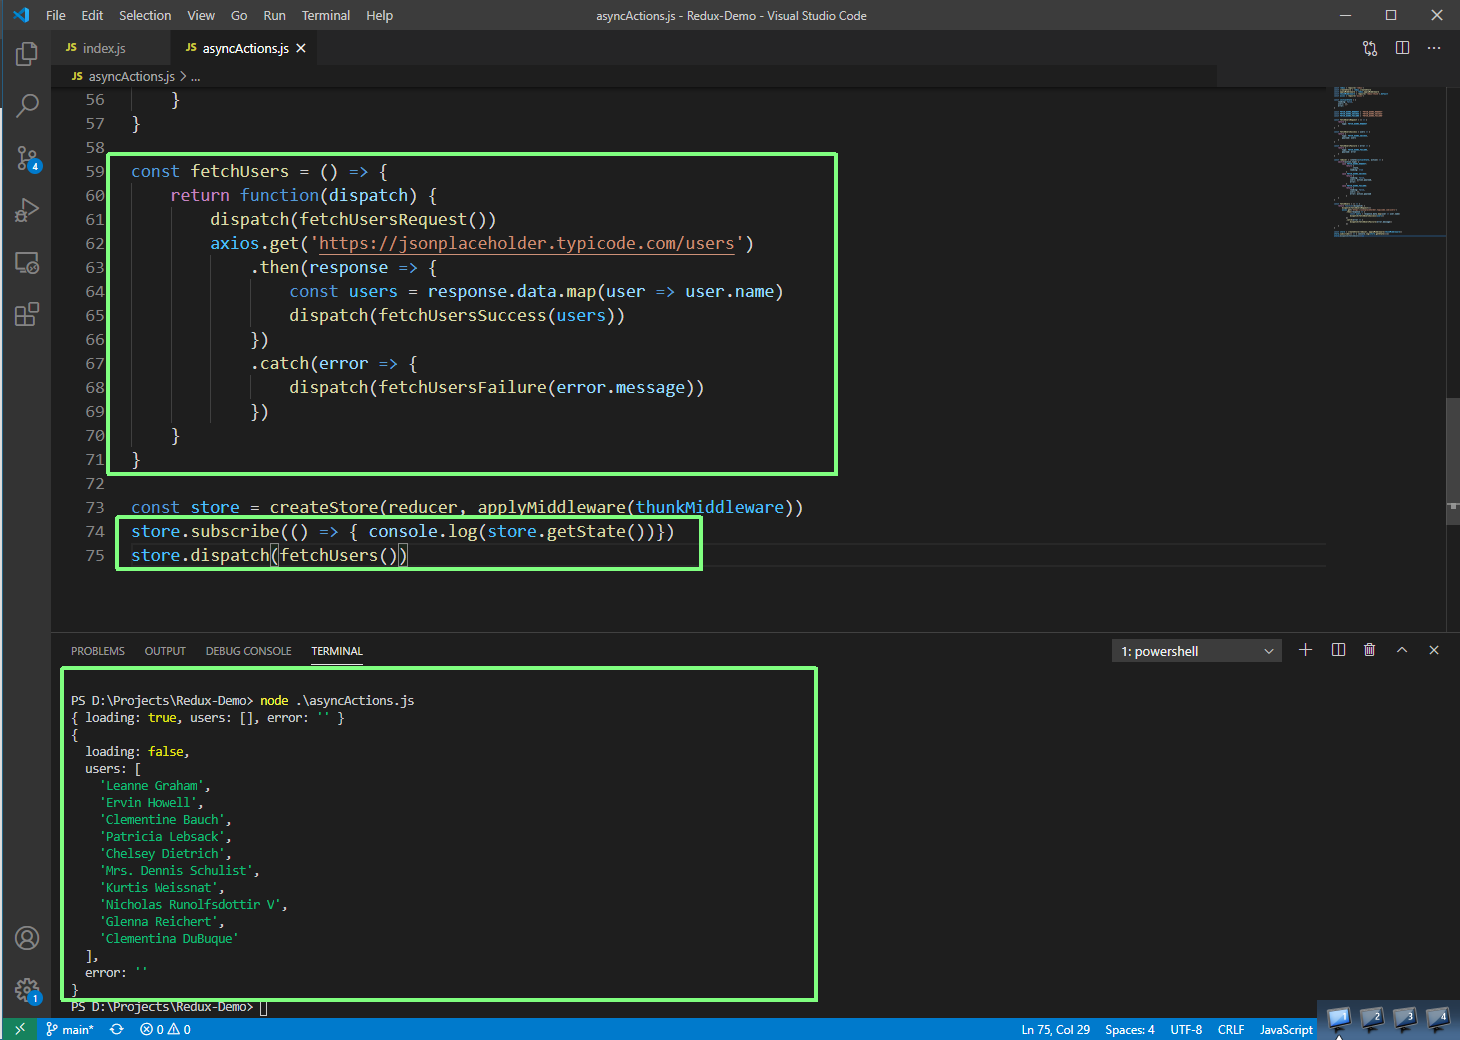Viewport: 1460px width, 1040px height.
Task: Change end of line sequence CRLF
Action: pyautogui.click(x=1231, y=1029)
